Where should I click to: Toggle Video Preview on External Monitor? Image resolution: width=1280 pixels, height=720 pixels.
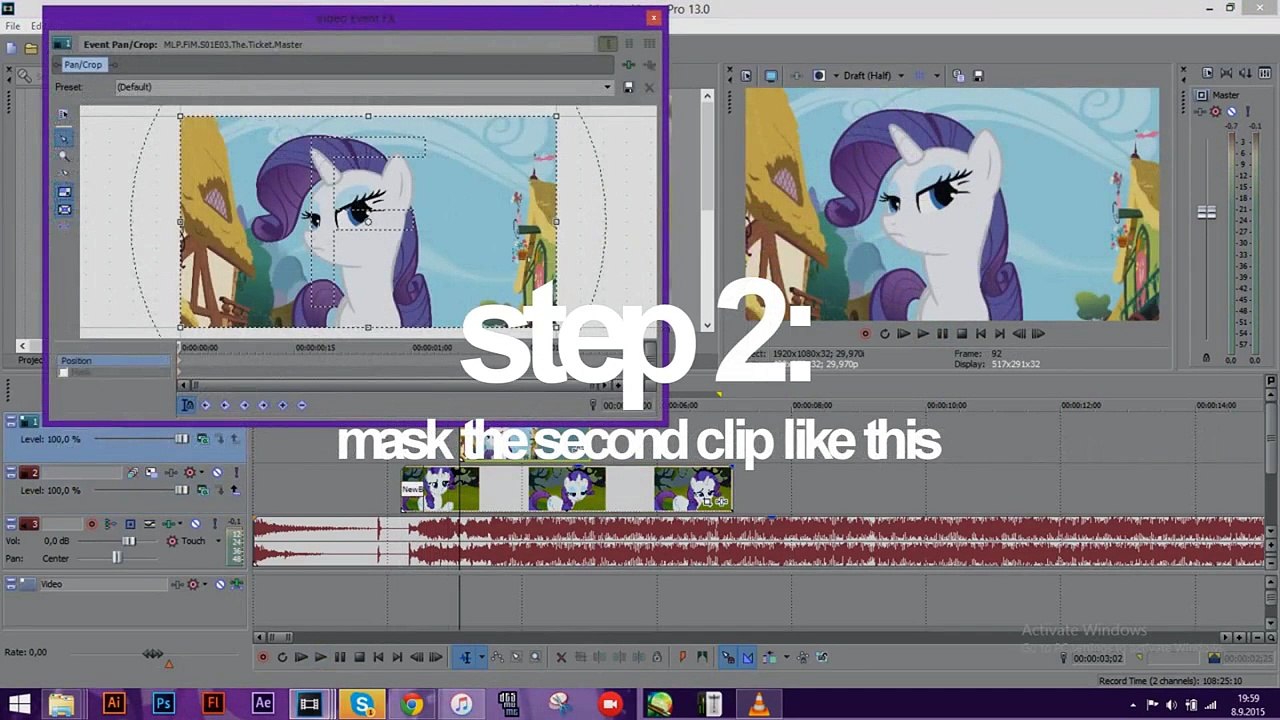[x=771, y=76]
